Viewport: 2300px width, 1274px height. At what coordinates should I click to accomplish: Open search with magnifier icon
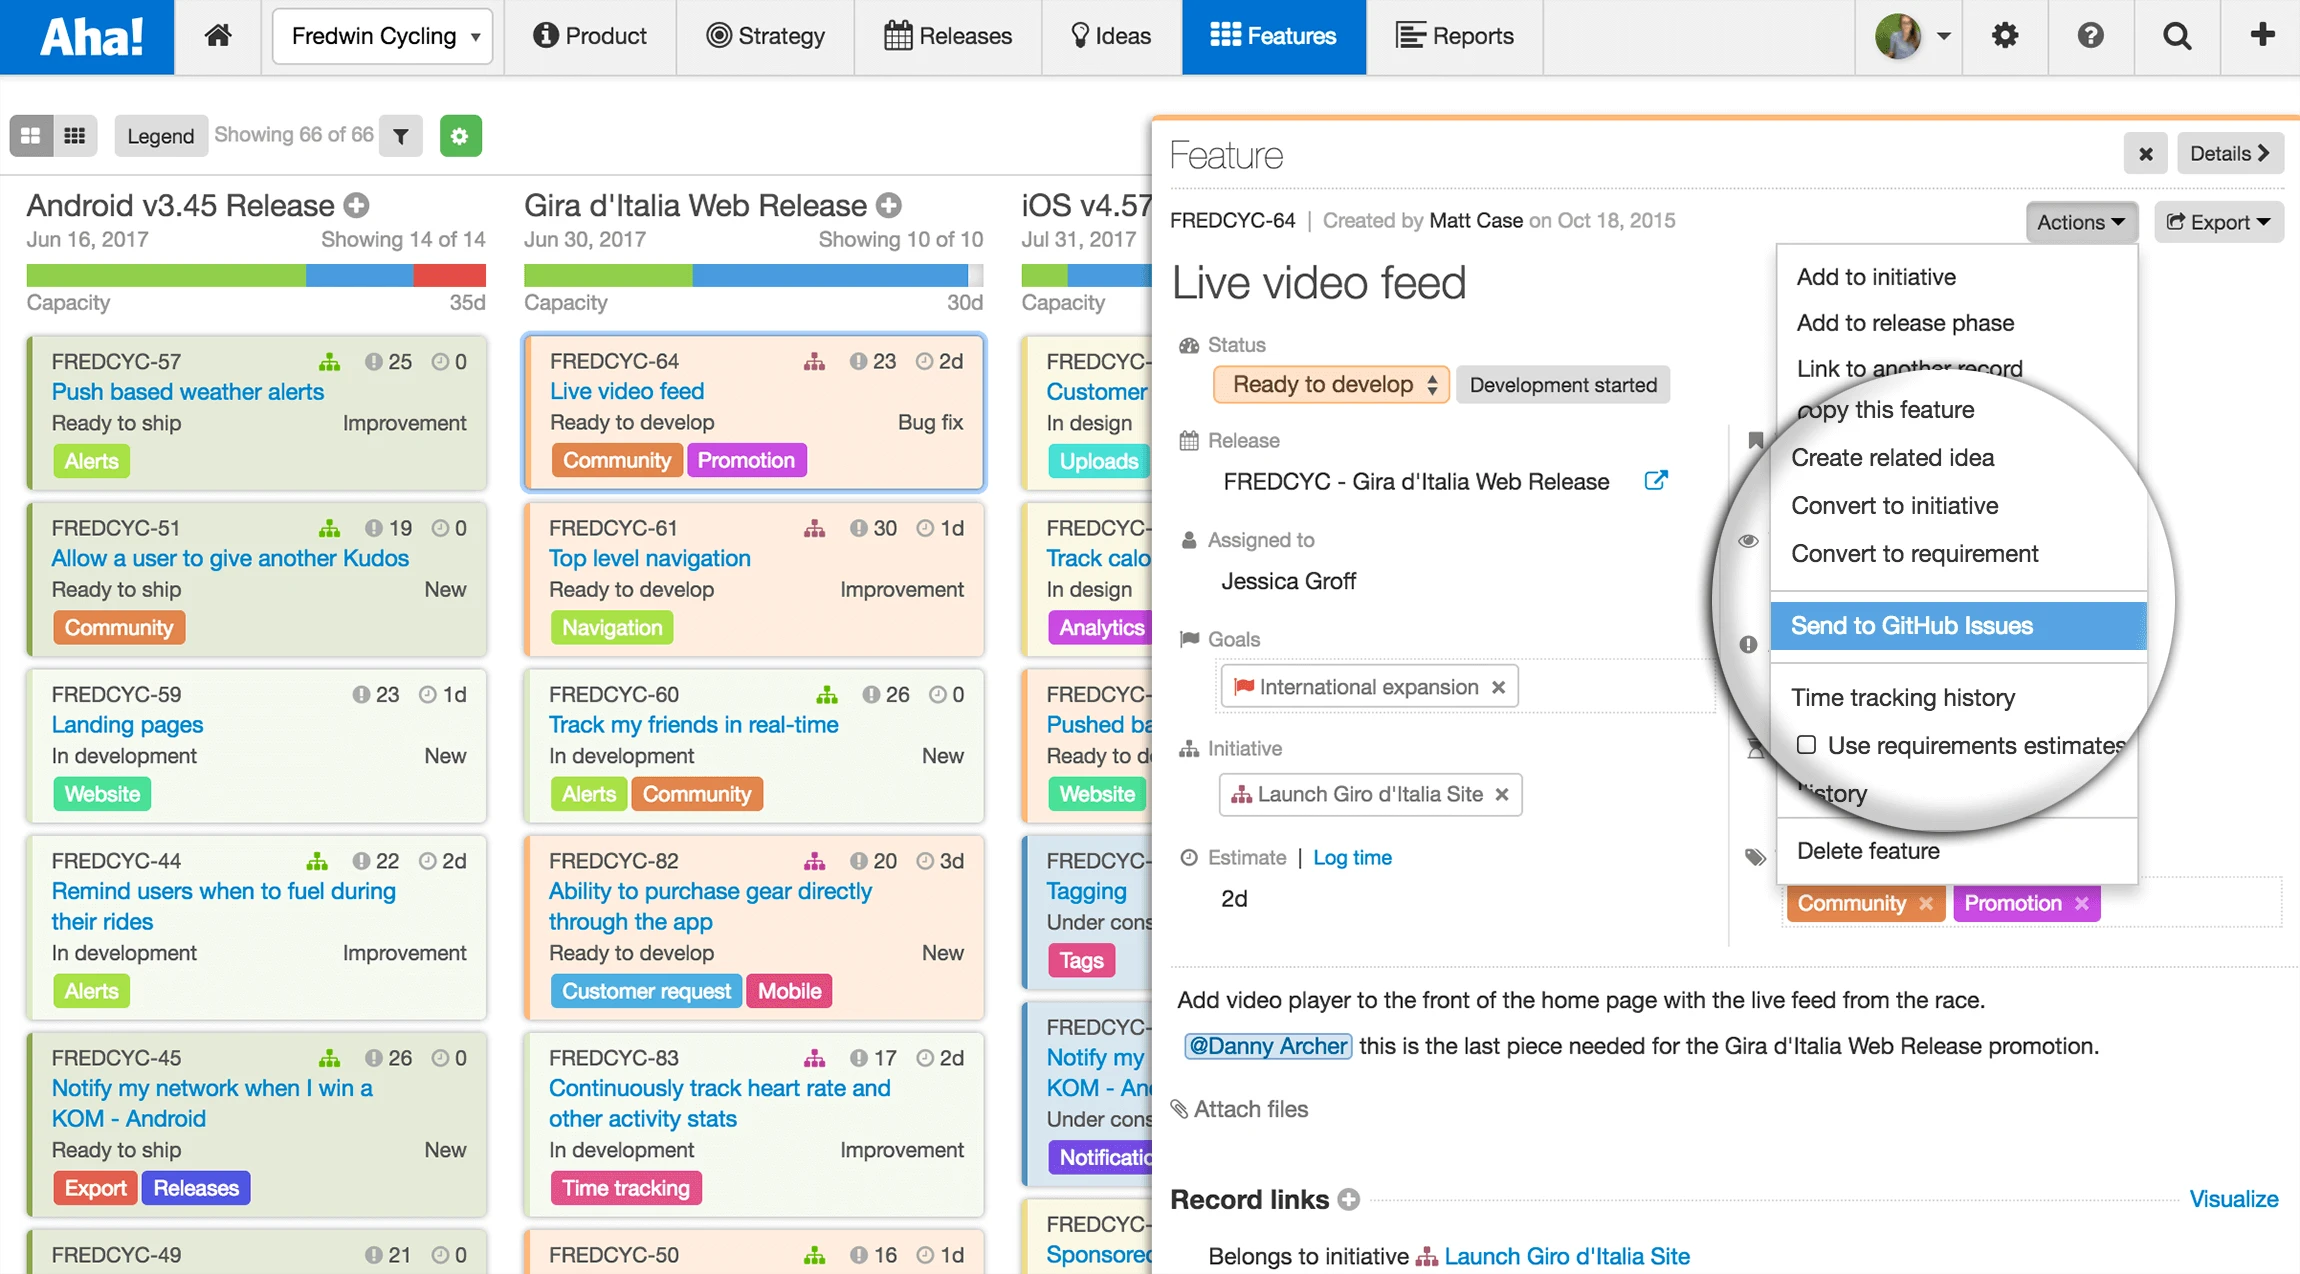pos(2177,36)
